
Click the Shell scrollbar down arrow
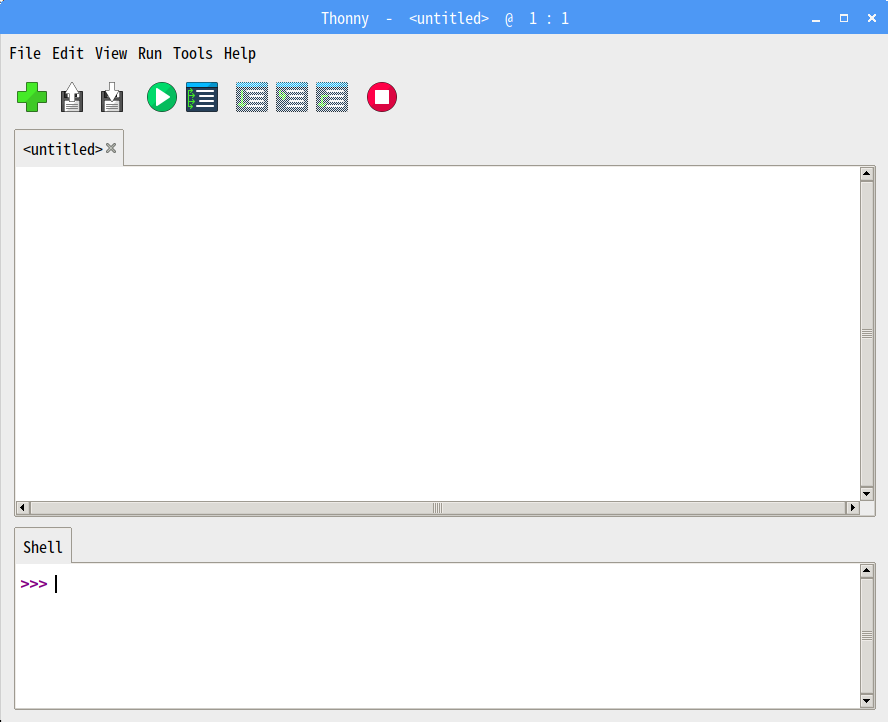[866, 701]
